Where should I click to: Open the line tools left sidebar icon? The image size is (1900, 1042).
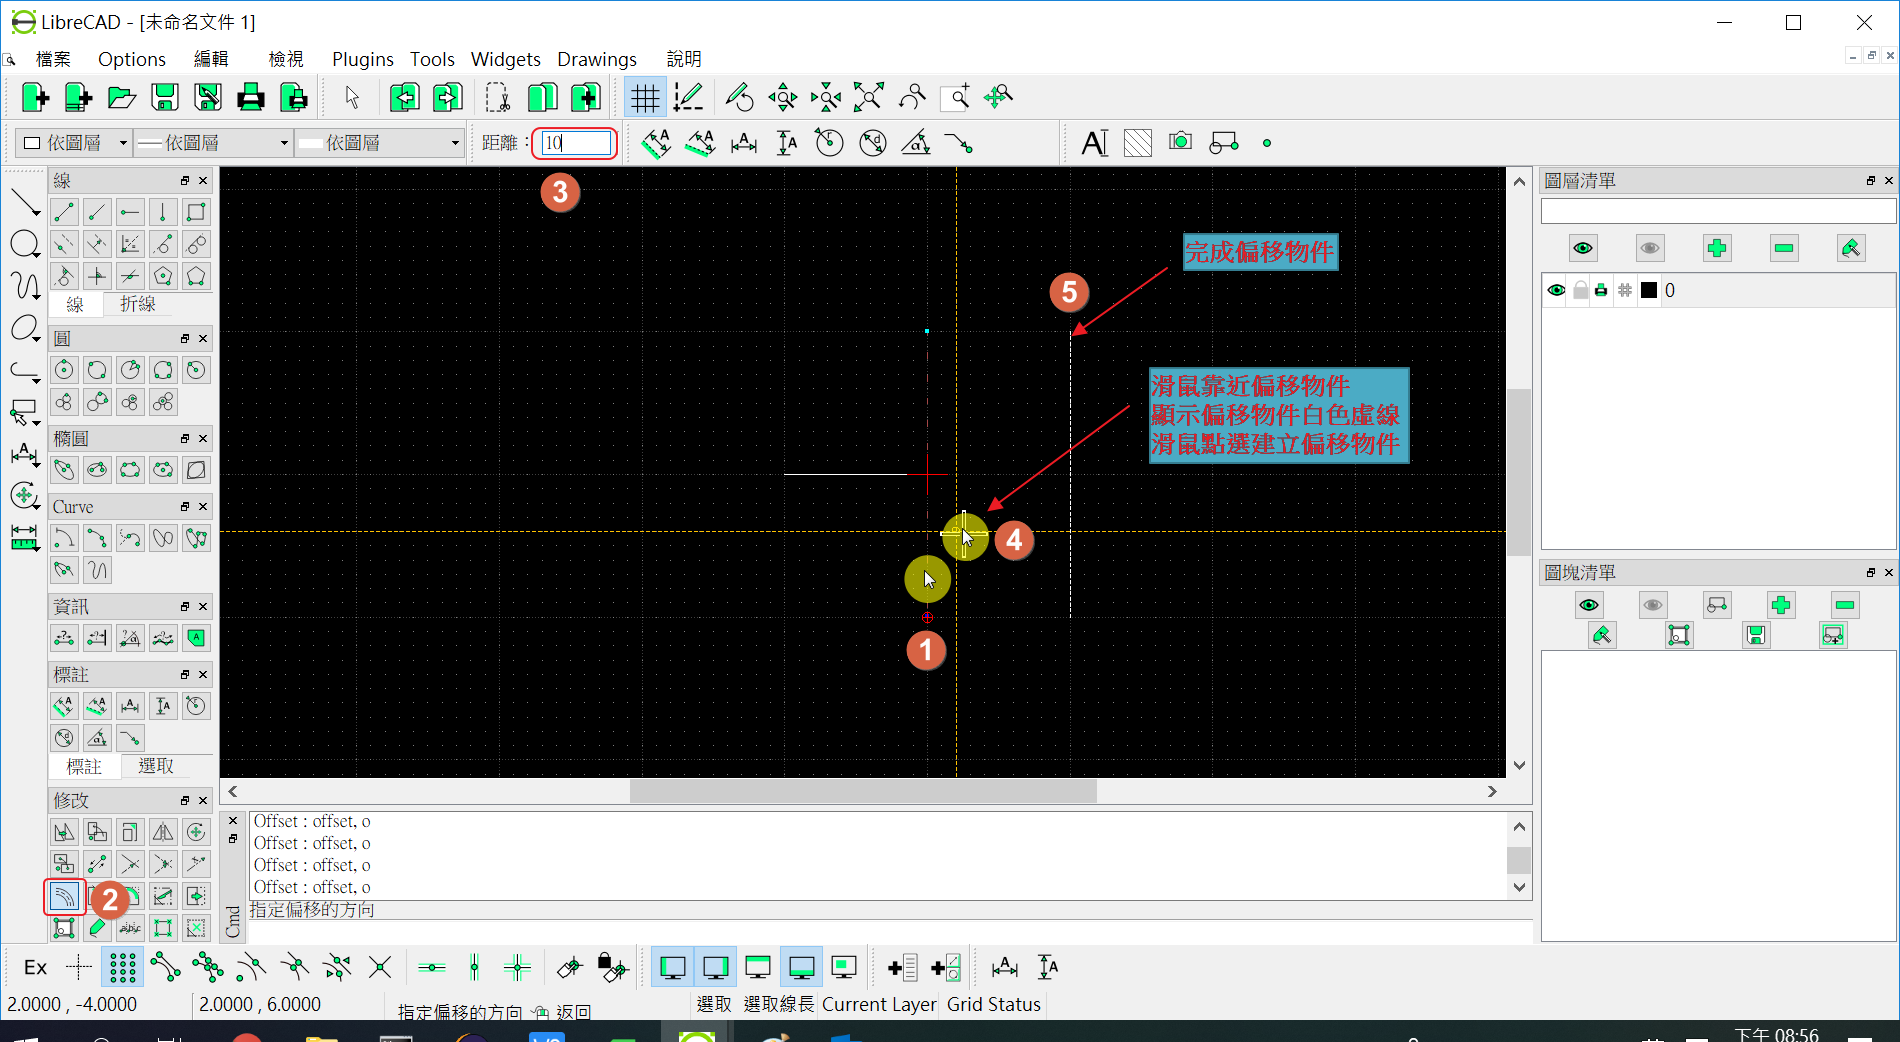pos(24,204)
